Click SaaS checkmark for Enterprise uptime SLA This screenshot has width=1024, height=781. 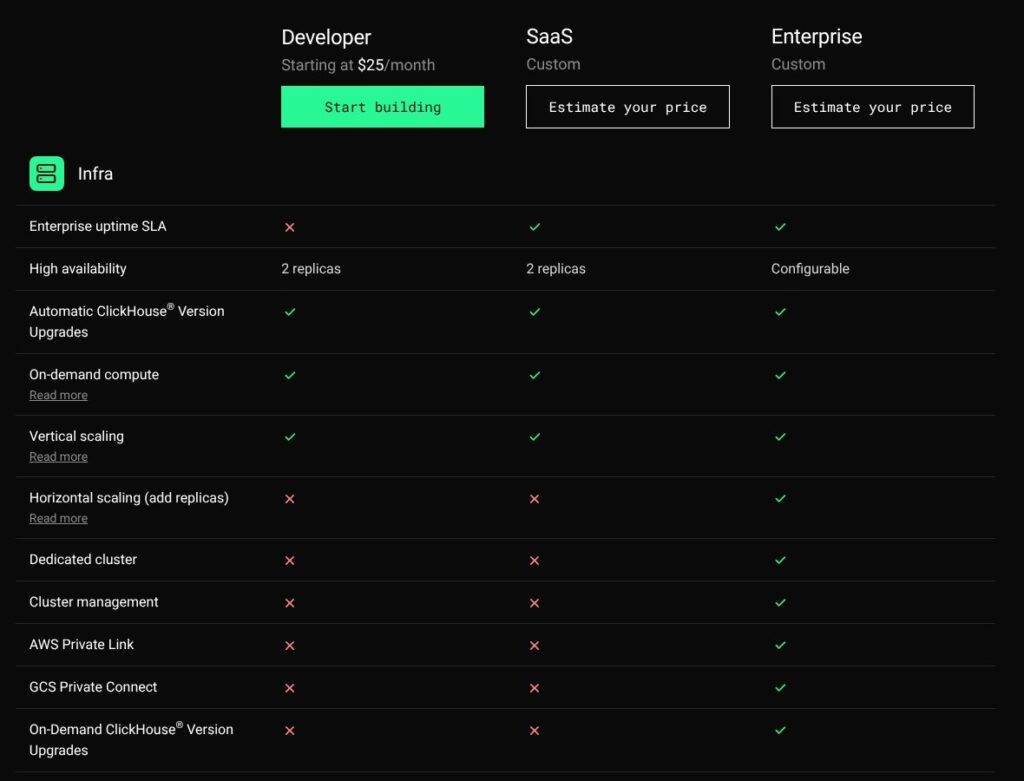535,227
